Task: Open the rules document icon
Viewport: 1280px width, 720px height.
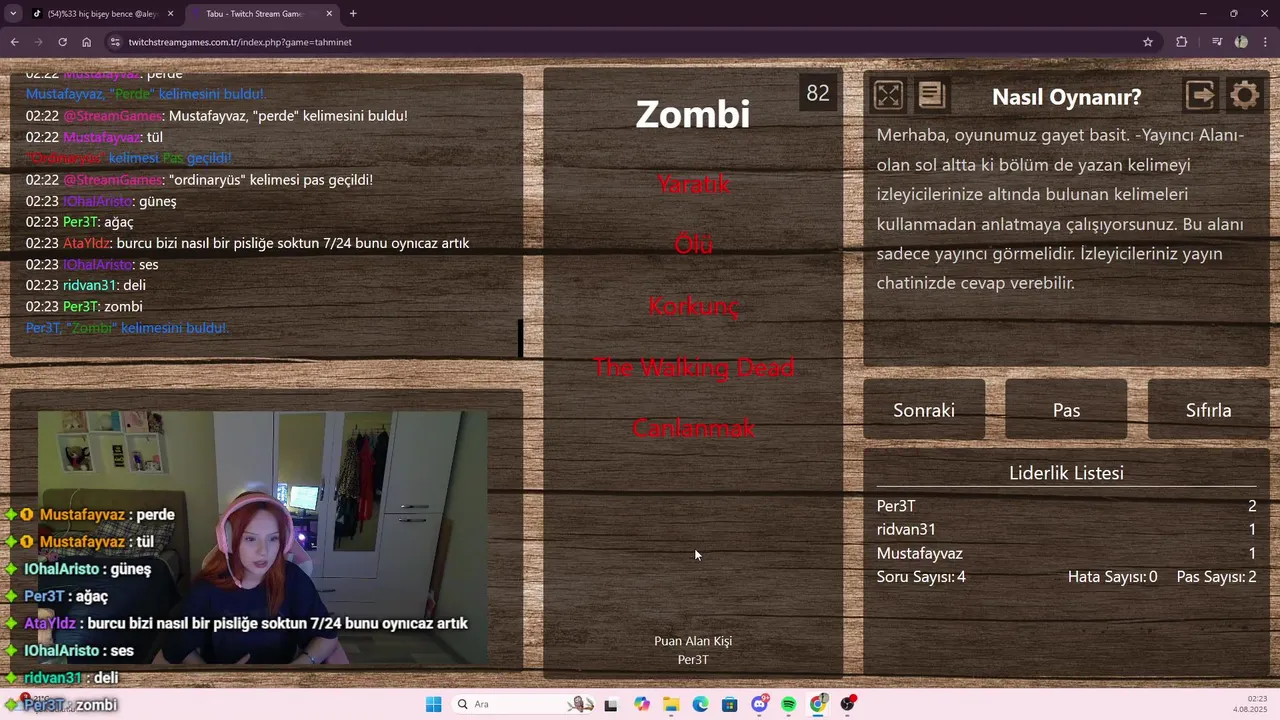Action: 931,95
